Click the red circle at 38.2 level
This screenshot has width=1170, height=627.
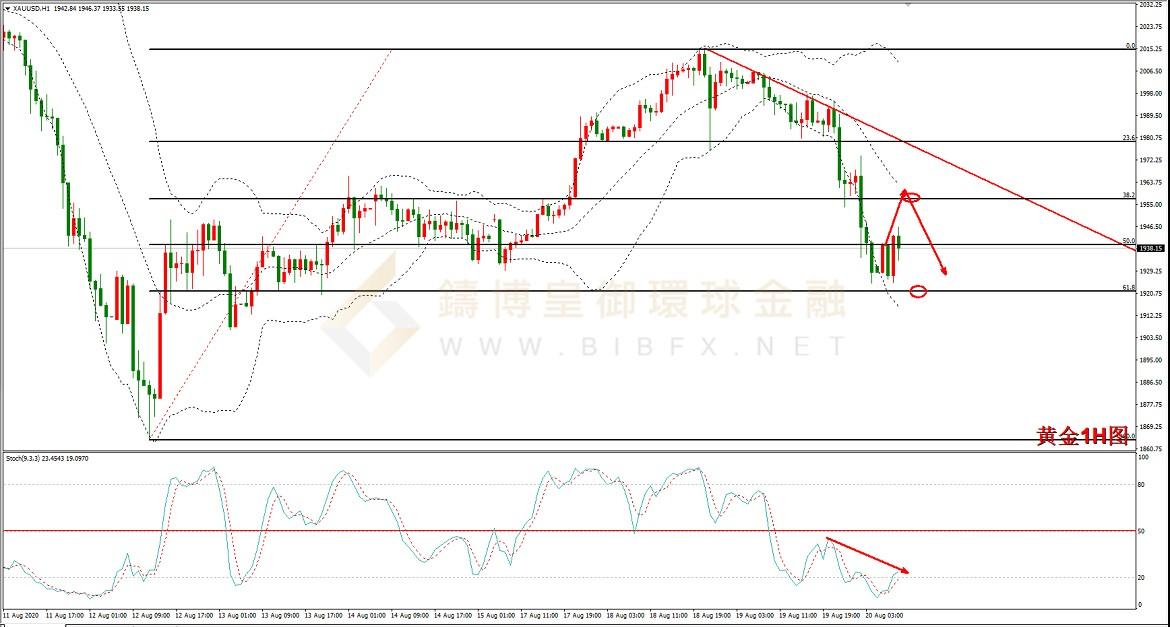[911, 197]
